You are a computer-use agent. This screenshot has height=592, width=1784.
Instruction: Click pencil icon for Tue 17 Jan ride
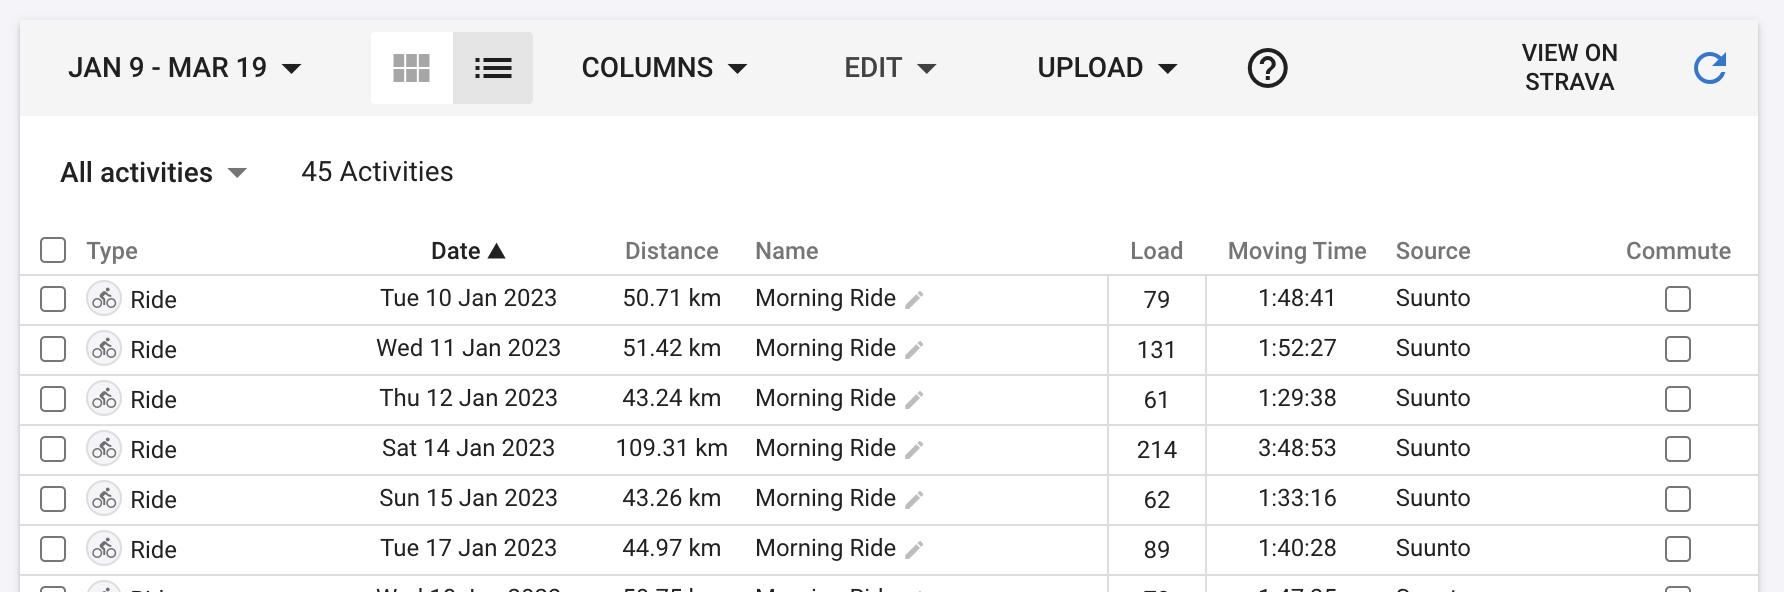click(x=914, y=549)
